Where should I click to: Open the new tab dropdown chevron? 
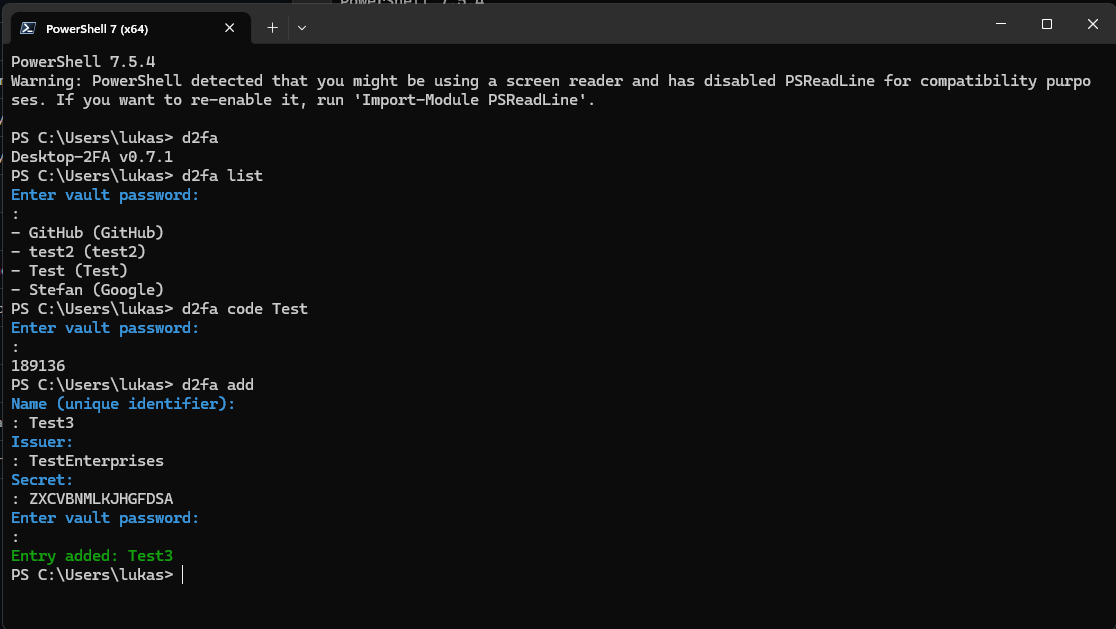click(x=301, y=28)
